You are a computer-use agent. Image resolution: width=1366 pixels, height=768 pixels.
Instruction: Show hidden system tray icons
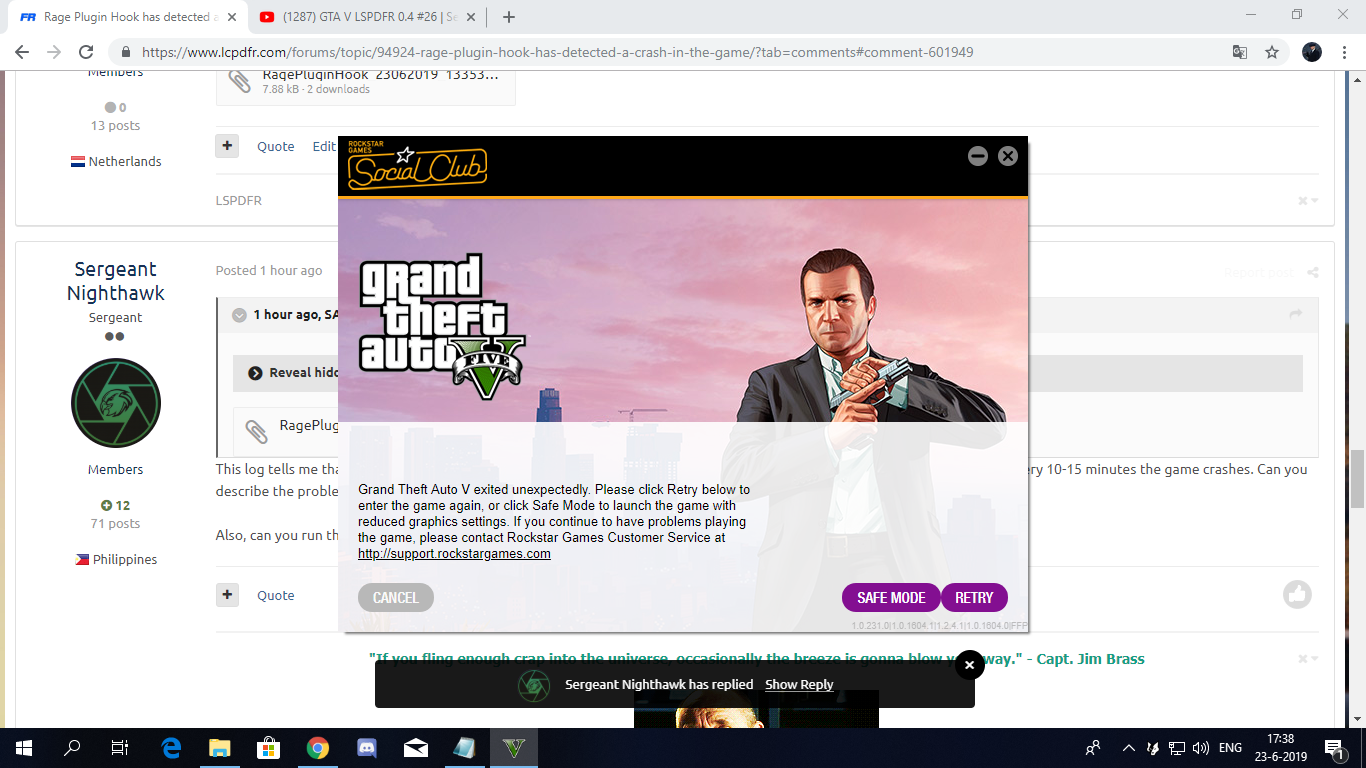pos(1129,747)
